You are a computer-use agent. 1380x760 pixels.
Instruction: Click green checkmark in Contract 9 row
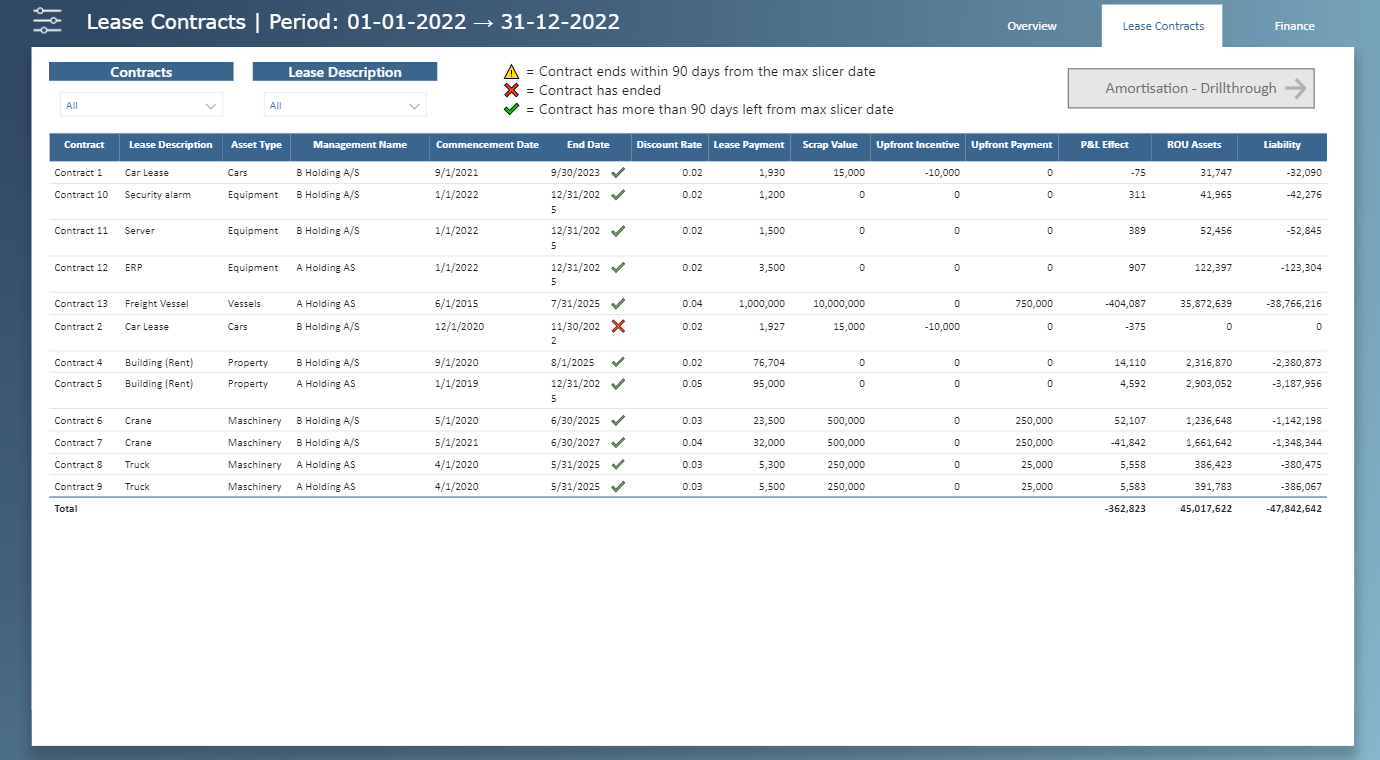point(618,486)
